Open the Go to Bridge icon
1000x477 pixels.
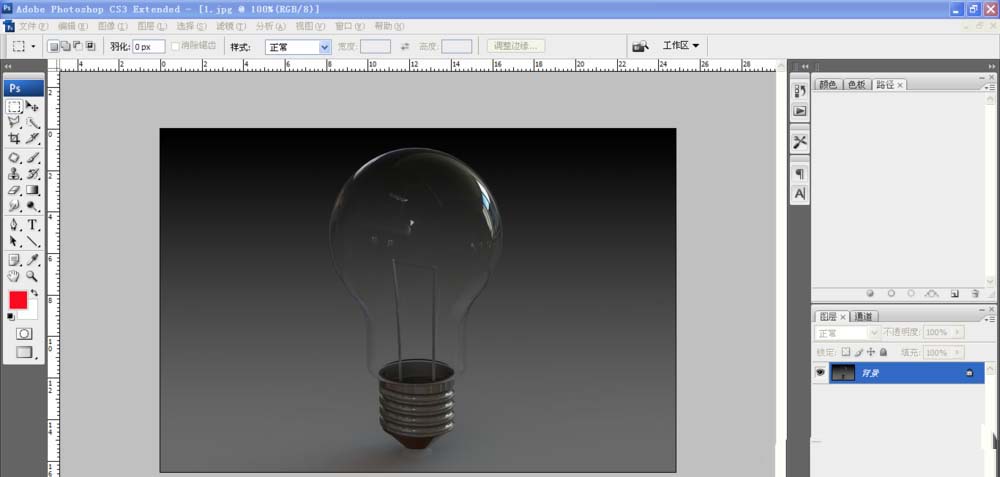click(640, 46)
